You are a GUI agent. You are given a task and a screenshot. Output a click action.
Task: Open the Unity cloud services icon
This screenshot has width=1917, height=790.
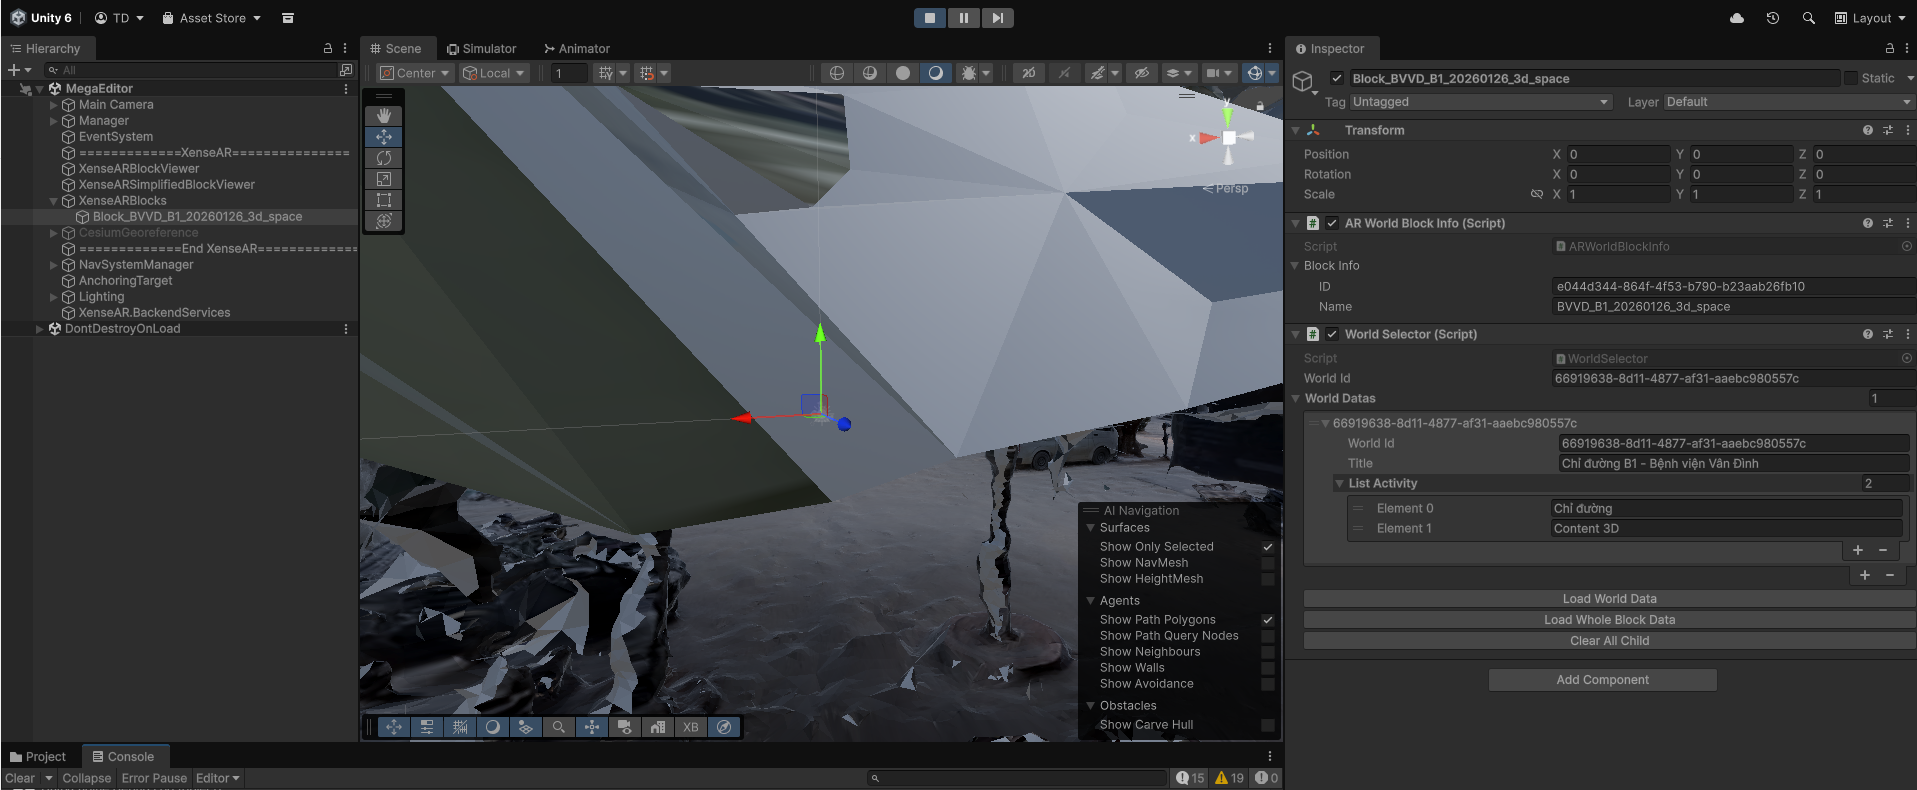(x=1737, y=18)
